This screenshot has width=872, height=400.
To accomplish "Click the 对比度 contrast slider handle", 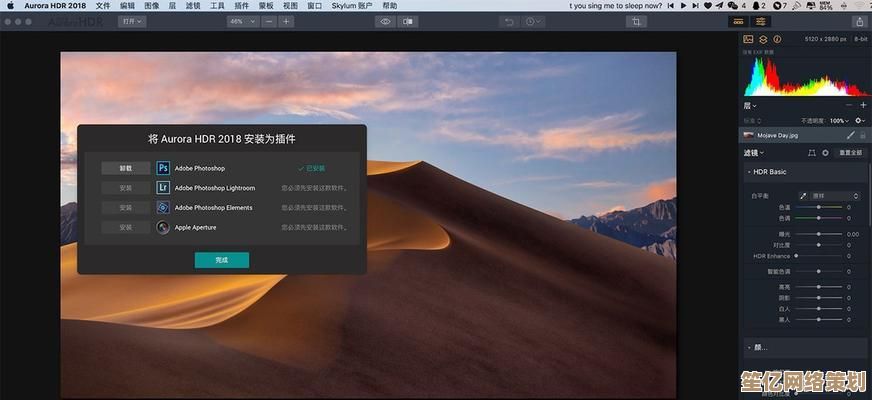I will click(x=819, y=245).
